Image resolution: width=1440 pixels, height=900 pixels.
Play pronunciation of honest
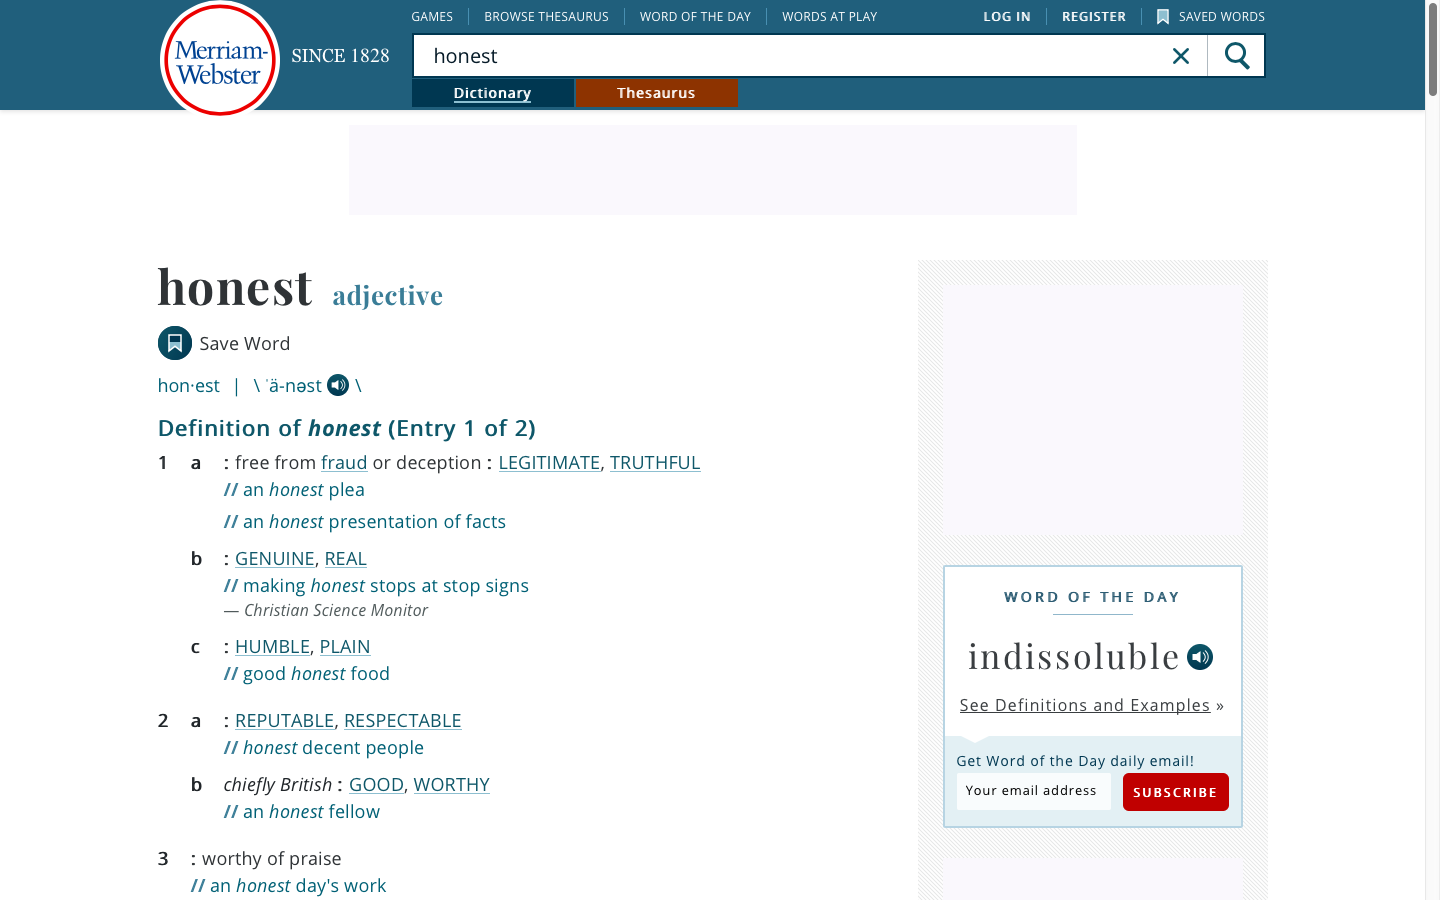tap(338, 385)
